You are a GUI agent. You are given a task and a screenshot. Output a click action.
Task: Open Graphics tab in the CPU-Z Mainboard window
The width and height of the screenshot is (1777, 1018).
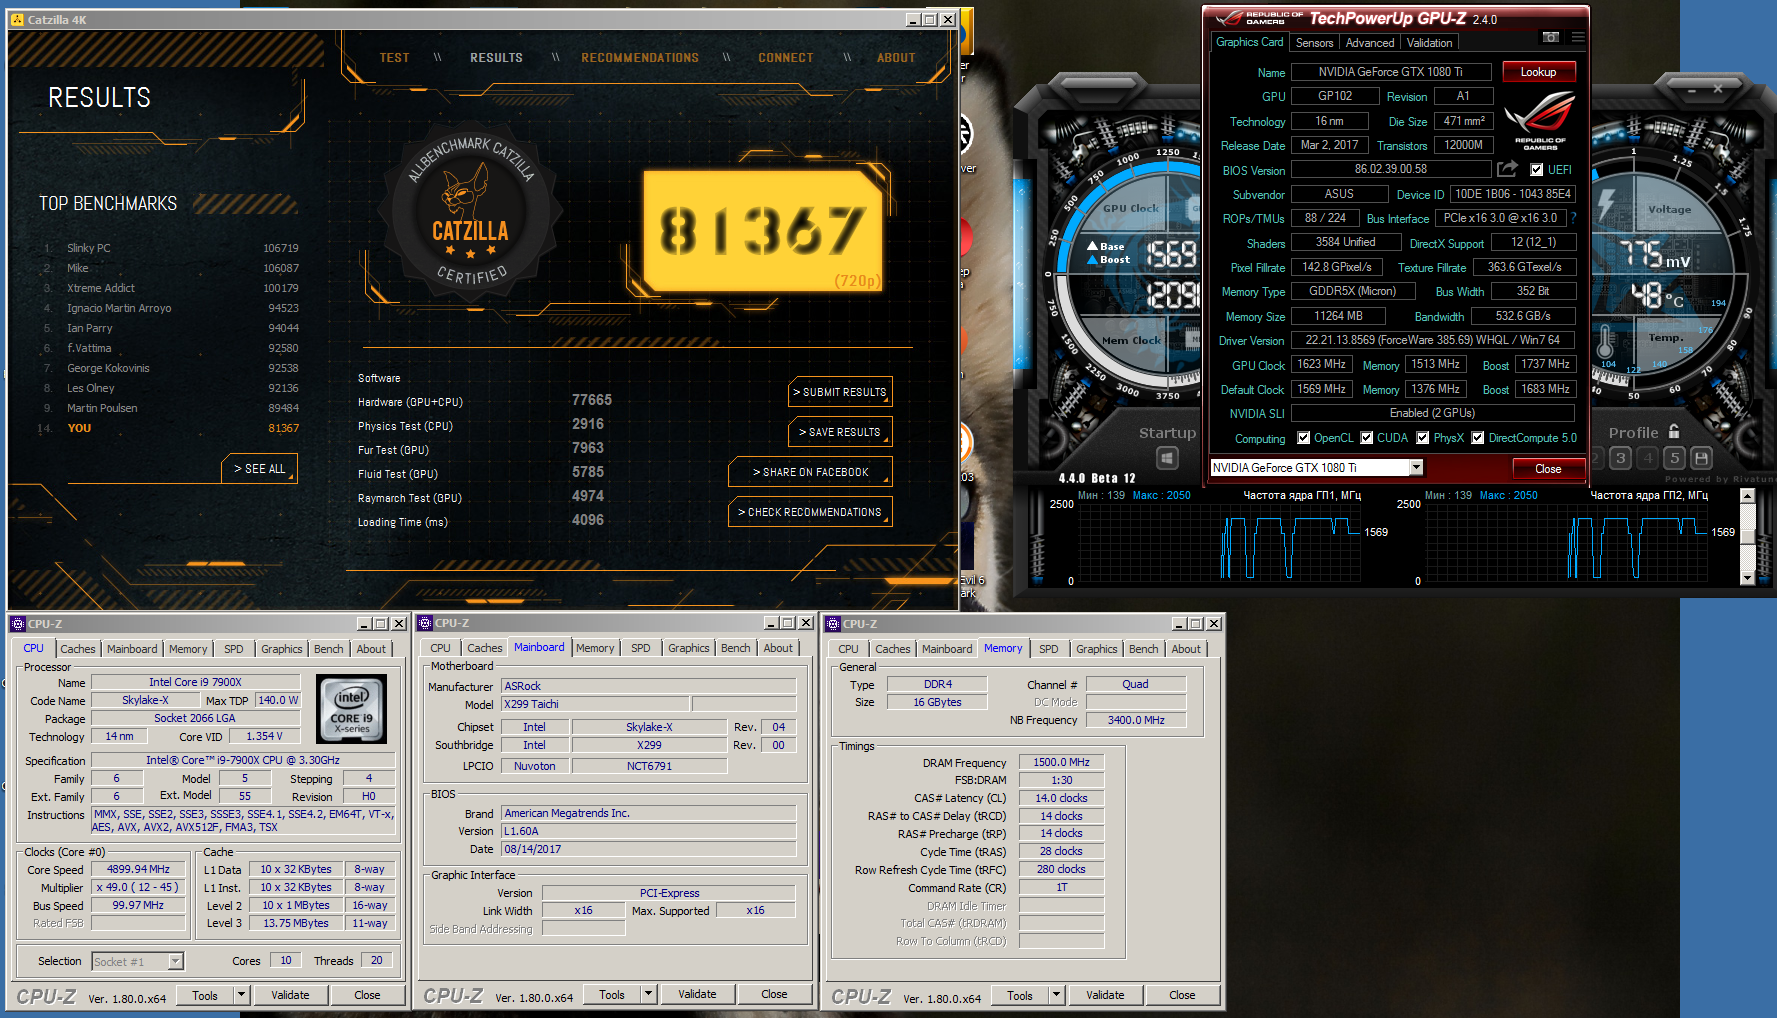688,648
